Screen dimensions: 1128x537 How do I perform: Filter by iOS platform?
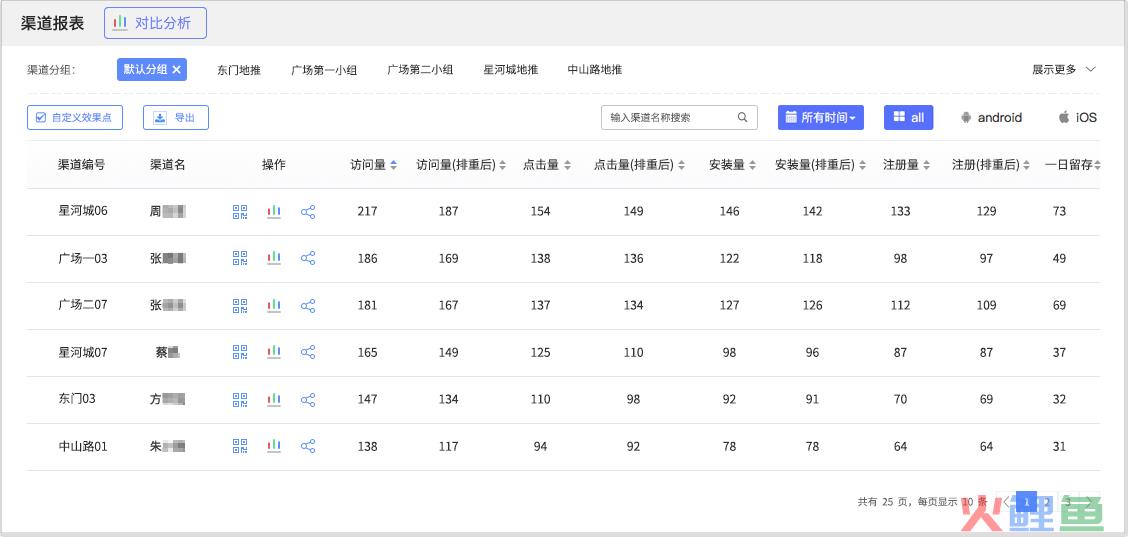coord(1077,118)
